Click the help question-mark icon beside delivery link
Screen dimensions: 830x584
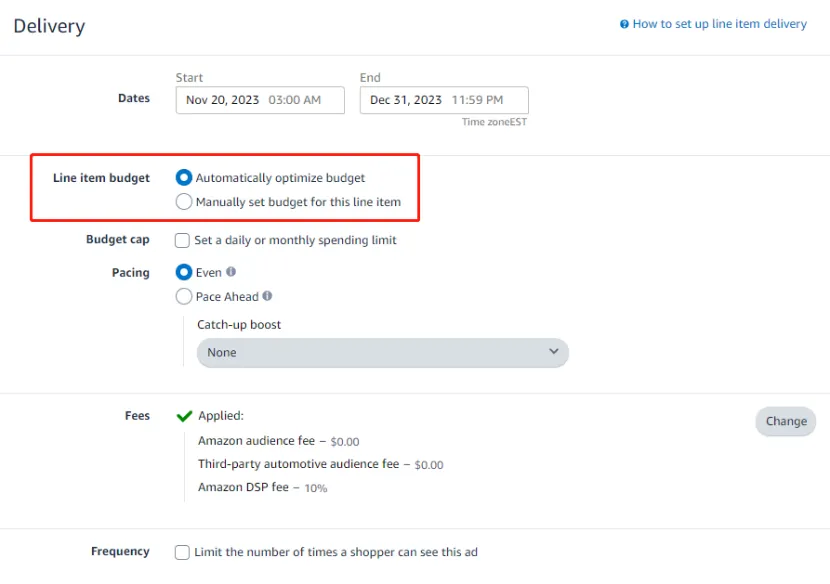point(624,24)
